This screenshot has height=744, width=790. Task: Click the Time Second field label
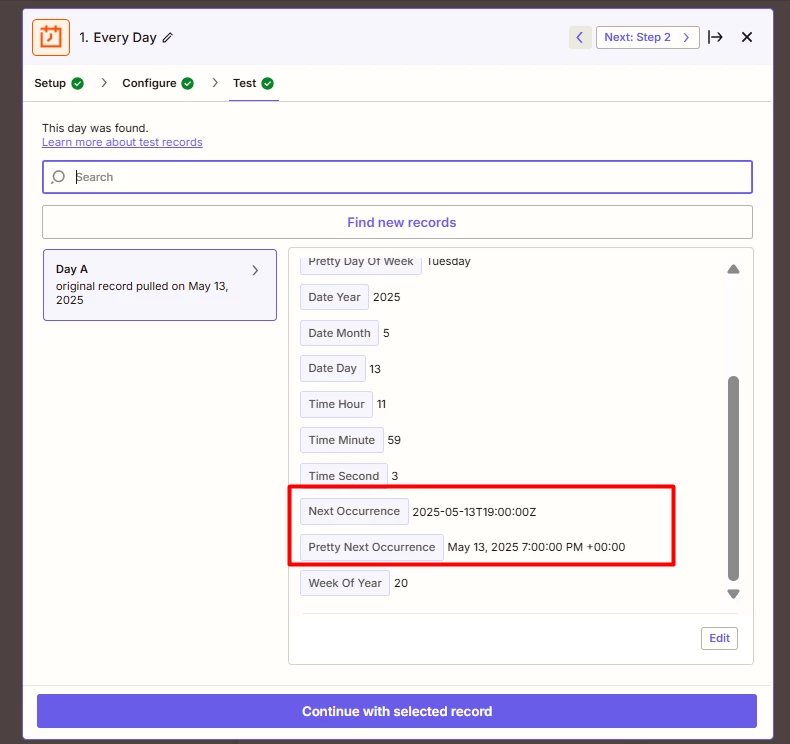coord(344,476)
